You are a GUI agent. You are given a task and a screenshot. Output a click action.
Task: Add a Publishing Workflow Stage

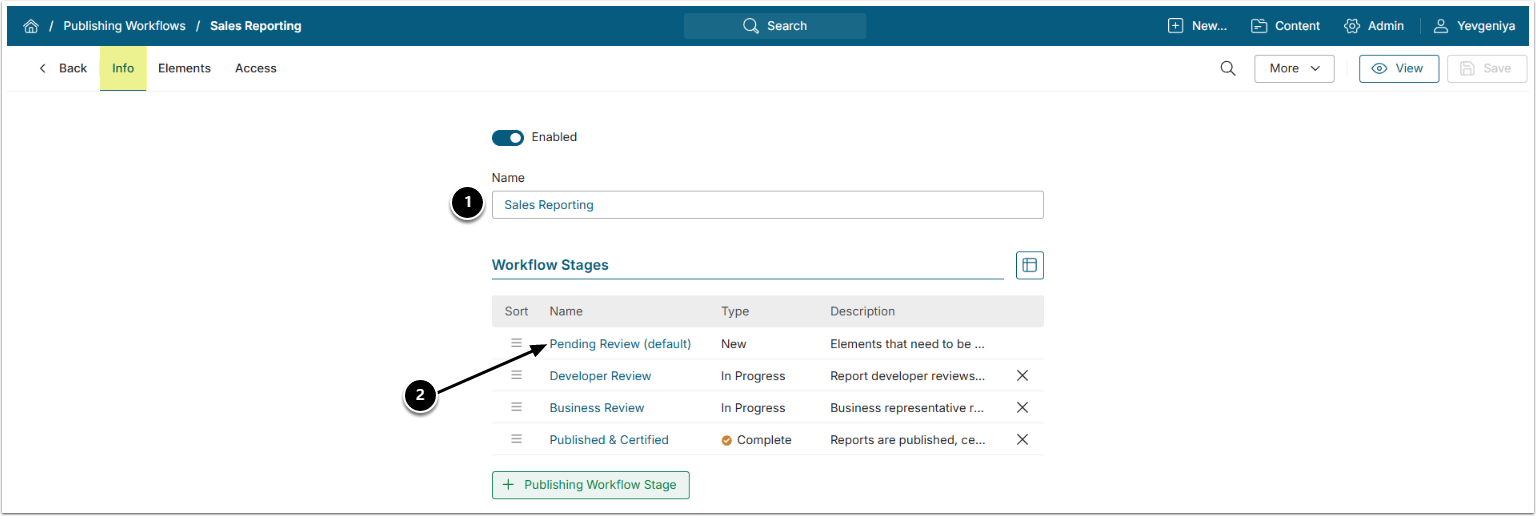point(590,485)
